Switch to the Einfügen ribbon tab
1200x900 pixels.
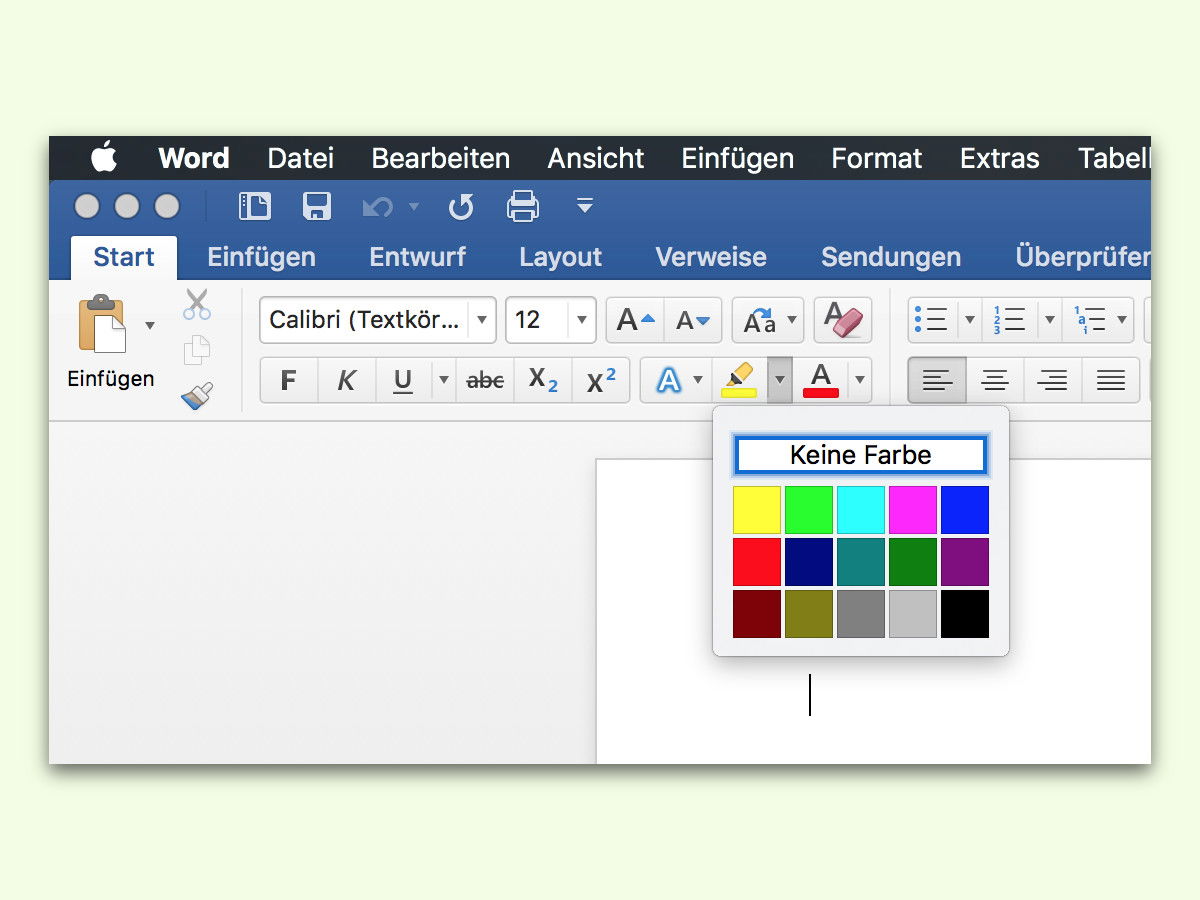pyautogui.click(x=261, y=257)
